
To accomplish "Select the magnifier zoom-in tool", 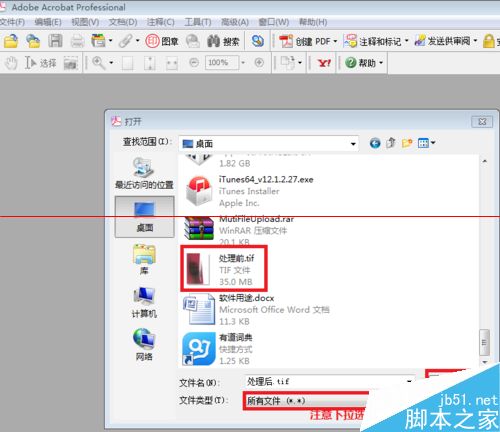I will 99,63.
